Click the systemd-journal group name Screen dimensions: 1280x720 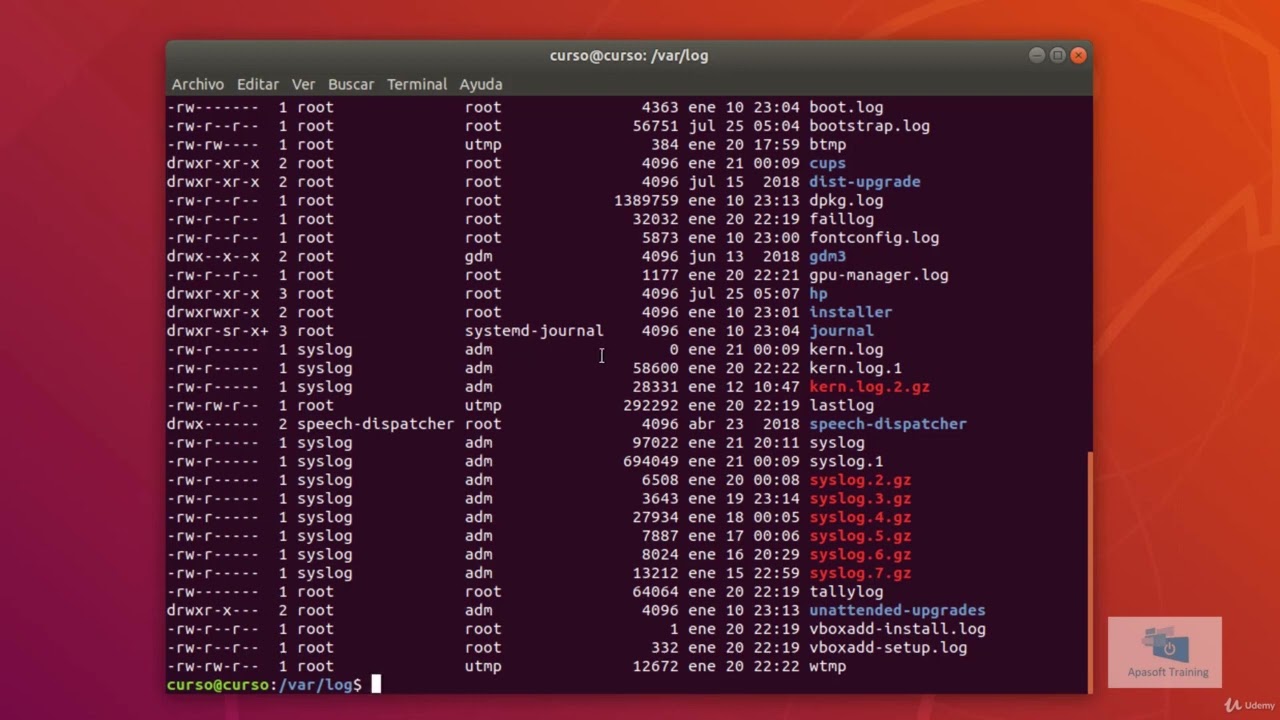coord(534,331)
